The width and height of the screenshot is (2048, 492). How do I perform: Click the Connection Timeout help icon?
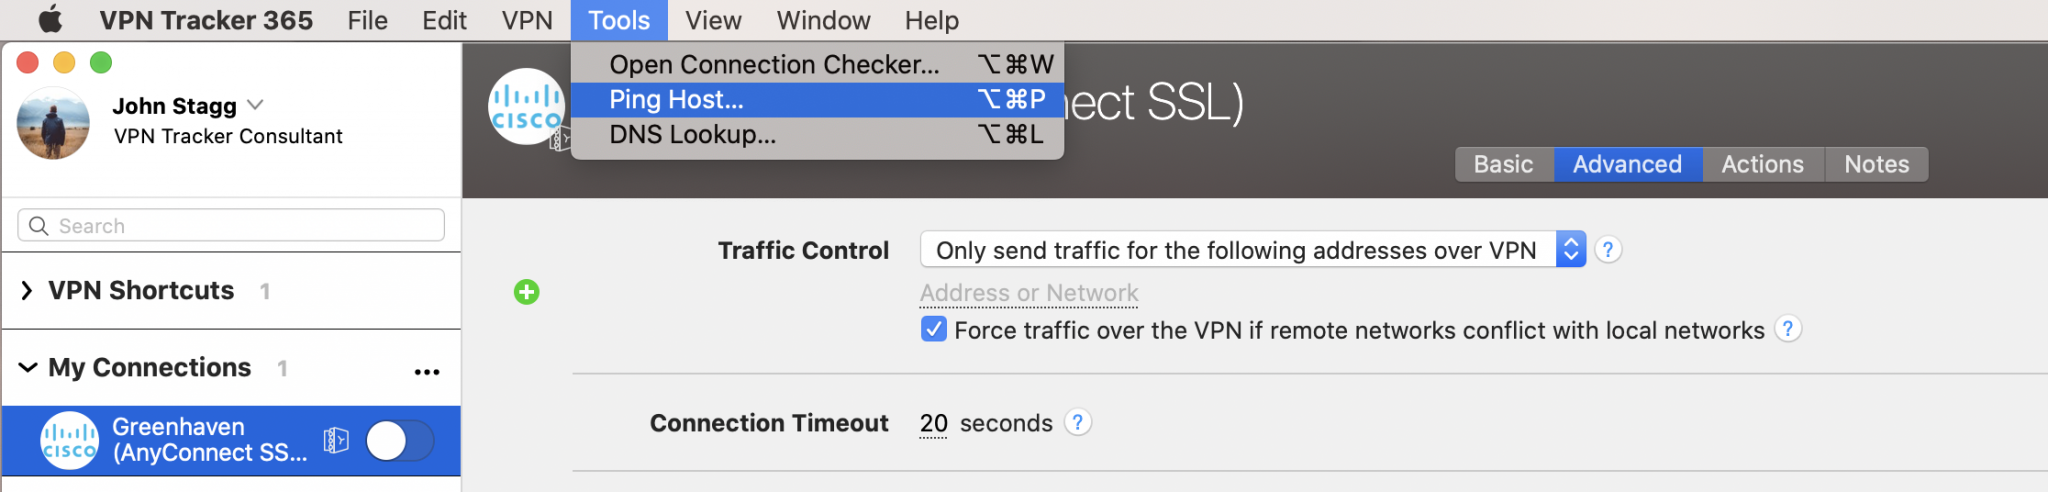click(1077, 423)
